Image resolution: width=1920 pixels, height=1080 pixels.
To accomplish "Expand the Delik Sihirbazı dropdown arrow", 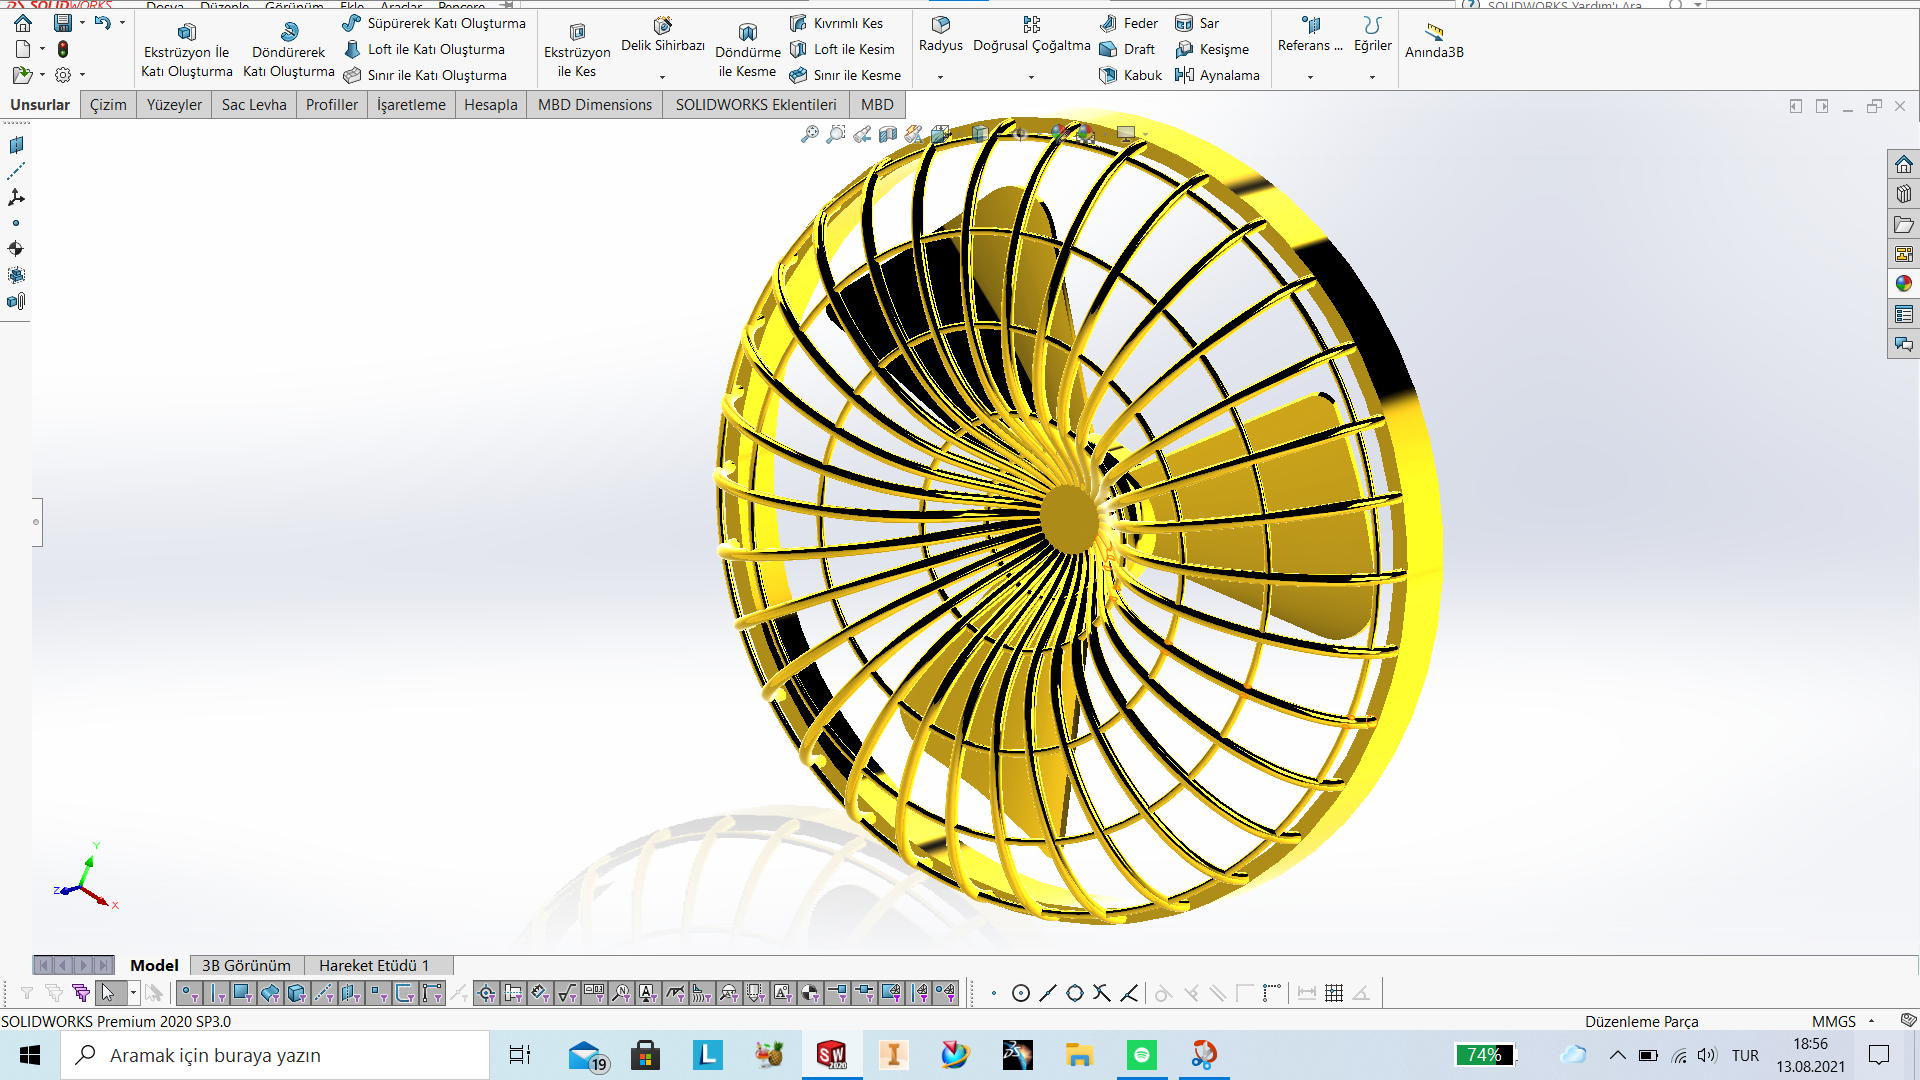I will click(x=662, y=77).
